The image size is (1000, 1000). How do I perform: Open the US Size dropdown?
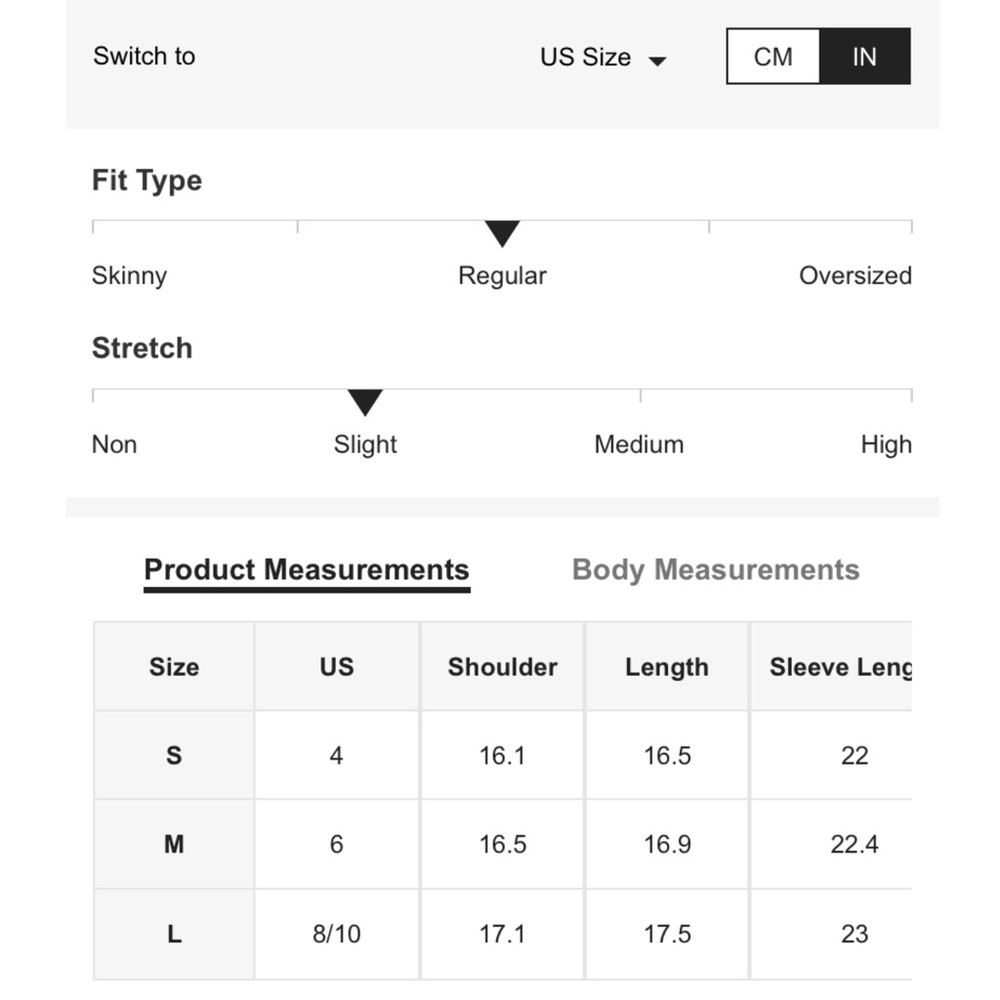(x=603, y=57)
